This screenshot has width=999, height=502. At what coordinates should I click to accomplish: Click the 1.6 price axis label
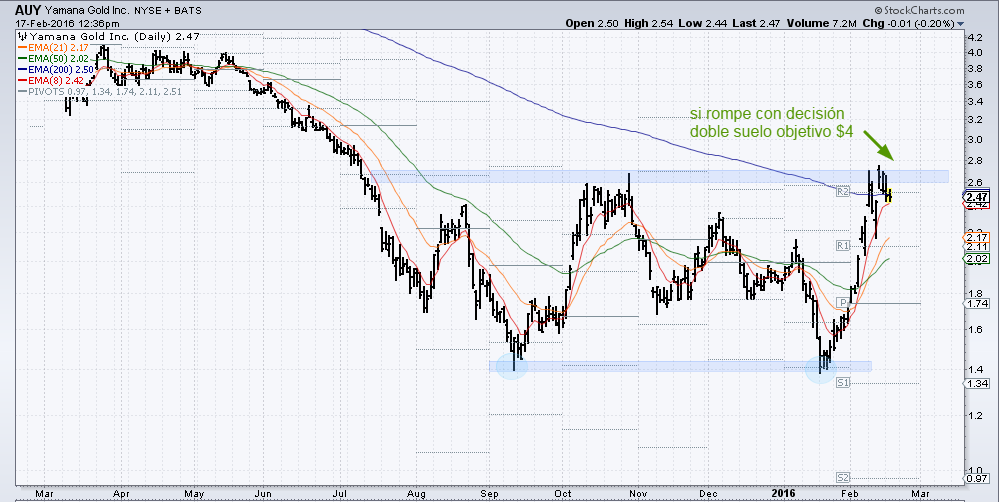tap(975, 329)
